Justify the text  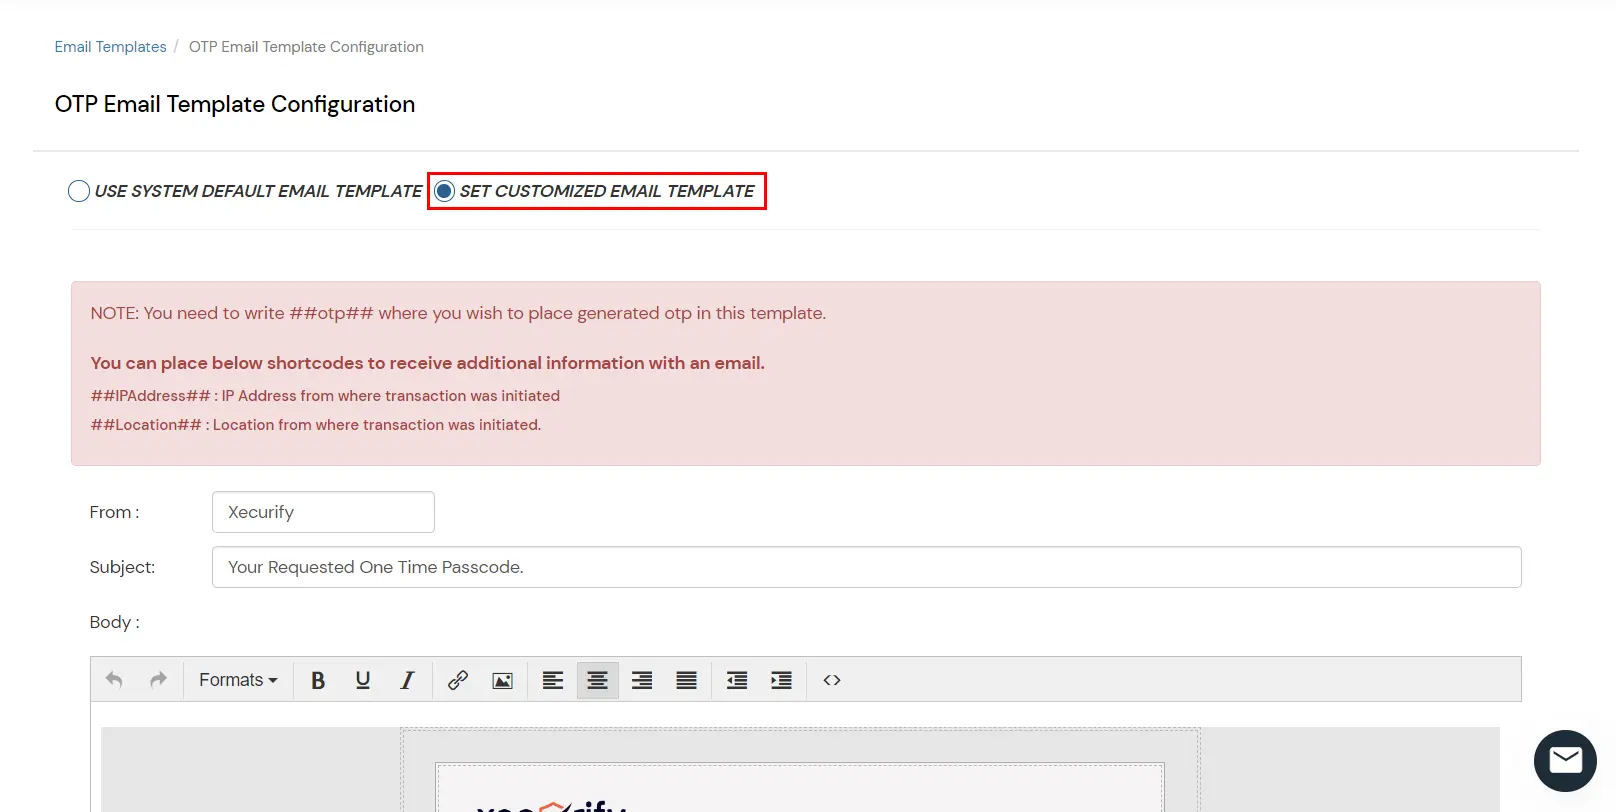point(687,680)
